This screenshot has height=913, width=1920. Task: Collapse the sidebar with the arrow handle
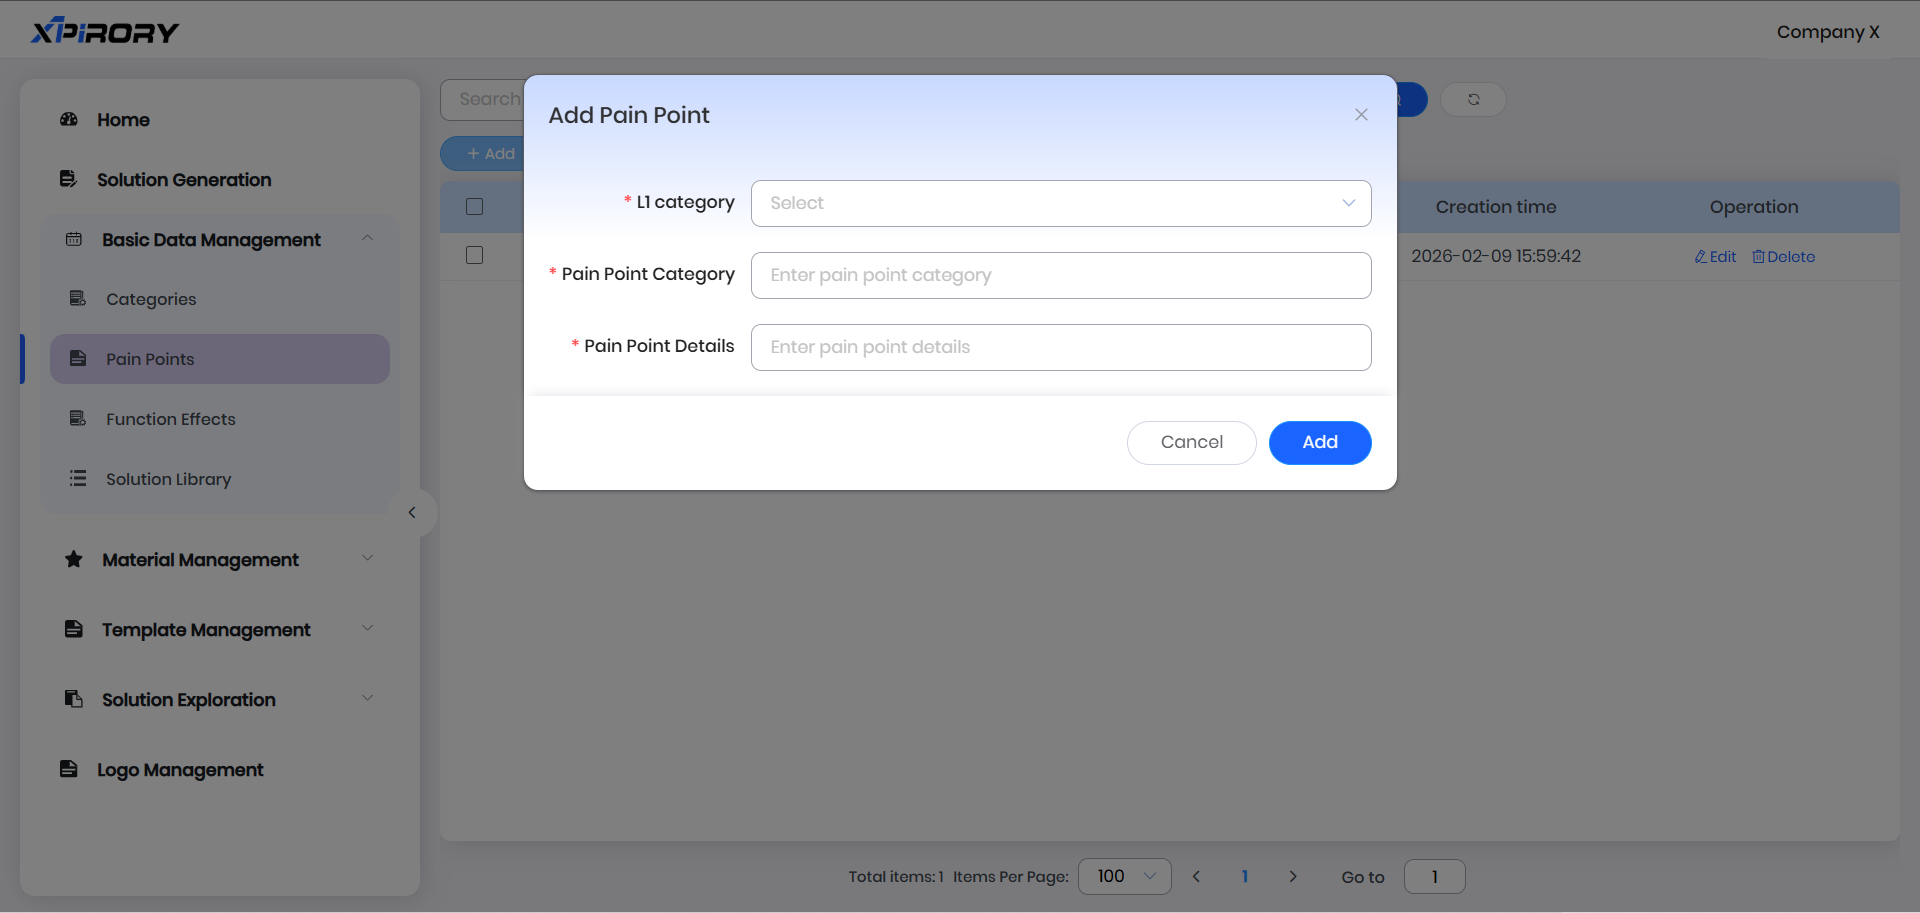(412, 513)
